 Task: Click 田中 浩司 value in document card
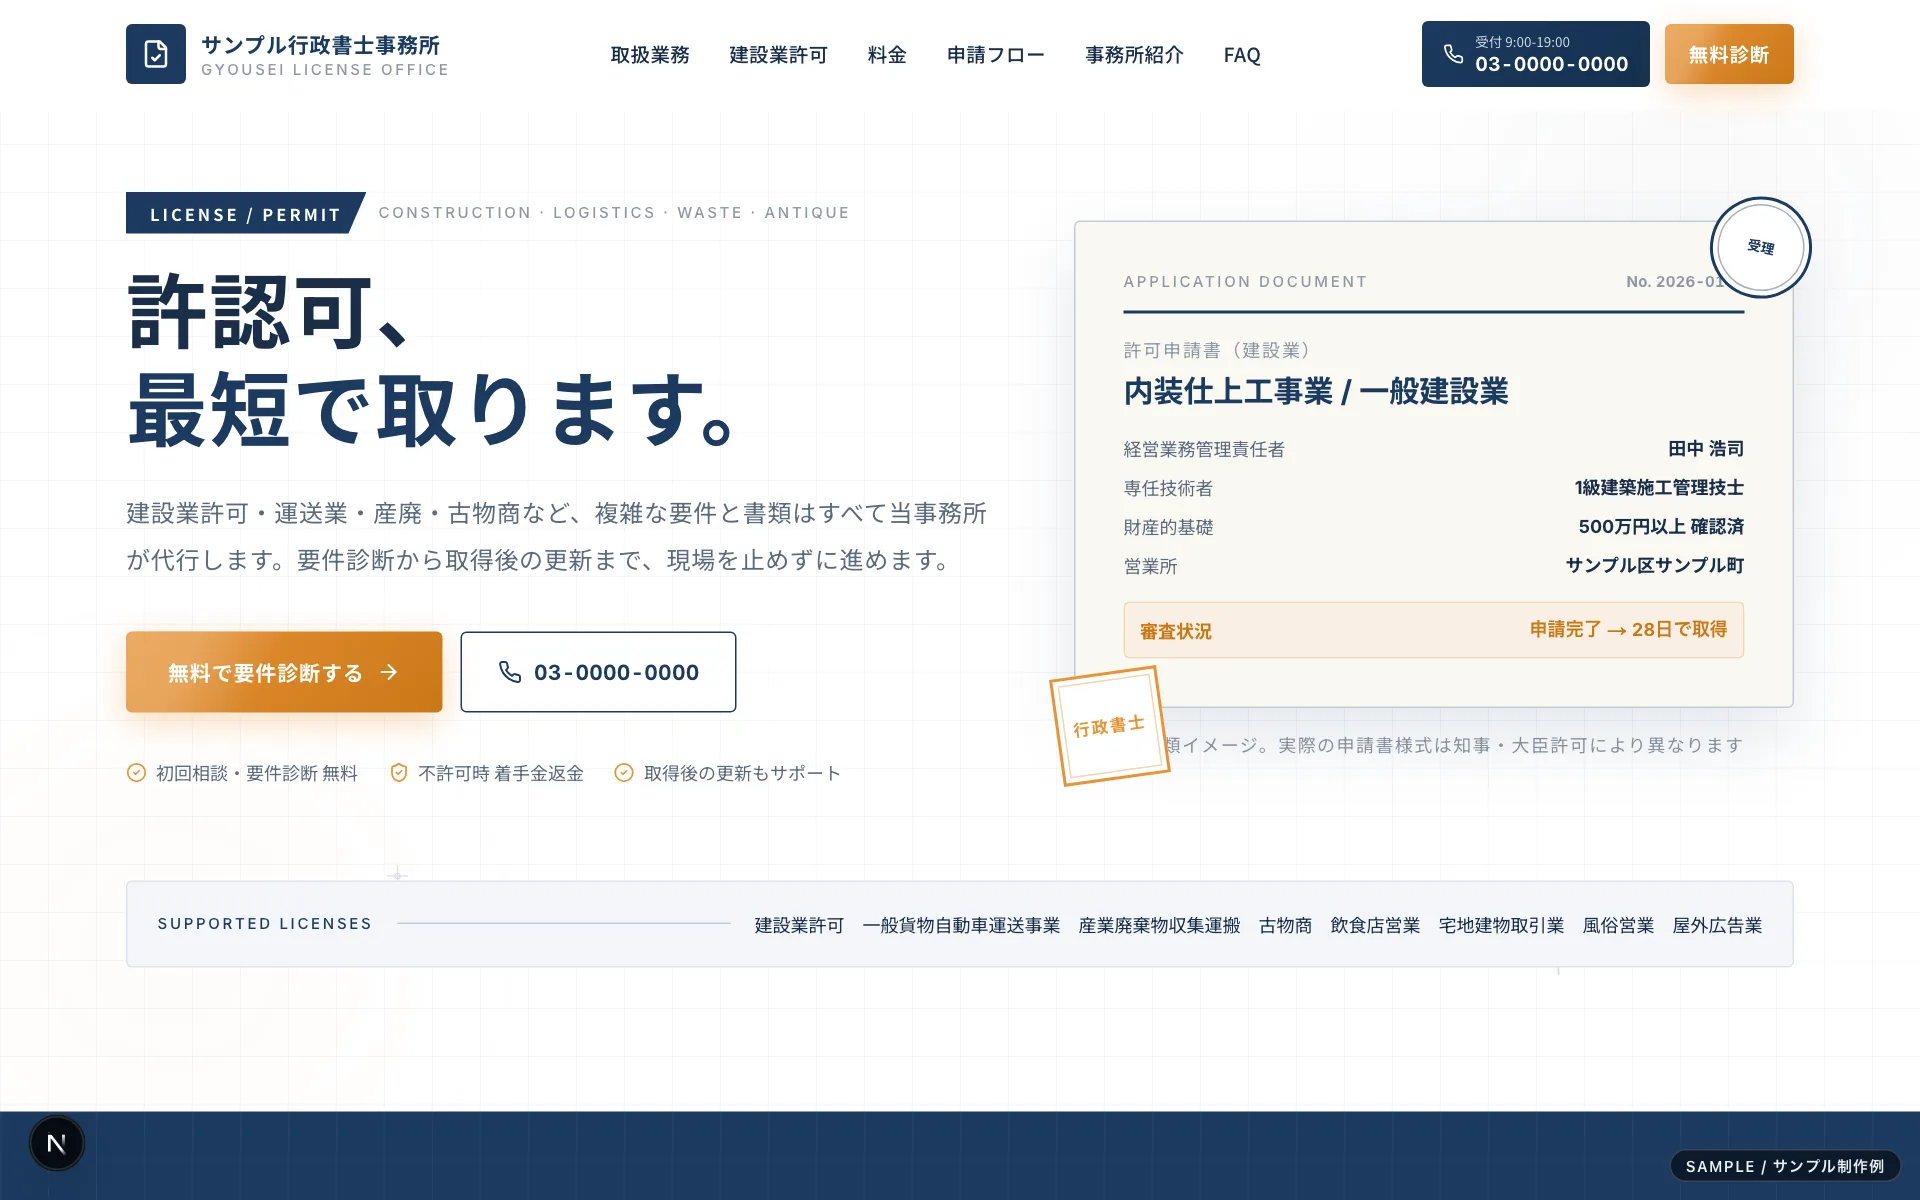tap(1706, 449)
